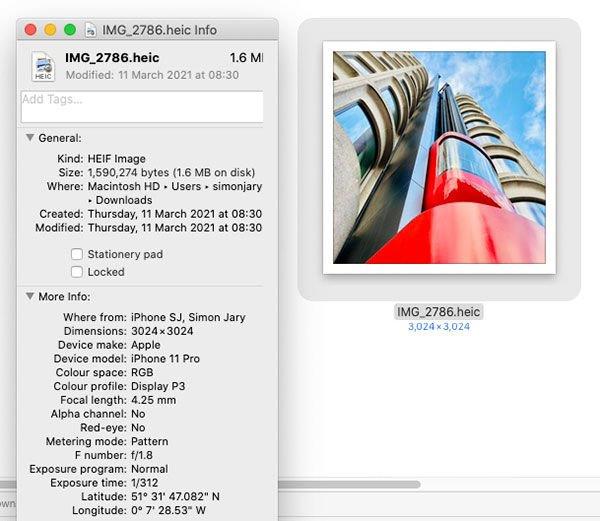Click the bold IMG_2786.heic name in header

click(112, 58)
